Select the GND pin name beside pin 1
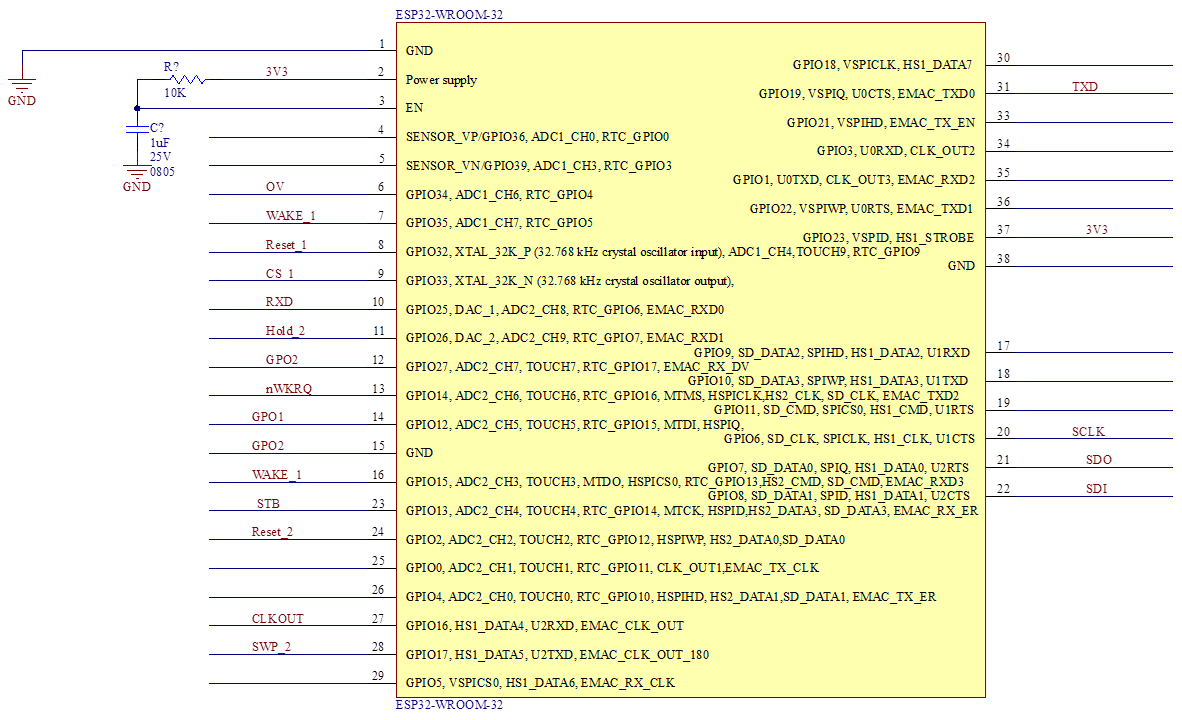The image size is (1182, 720). [x=419, y=51]
